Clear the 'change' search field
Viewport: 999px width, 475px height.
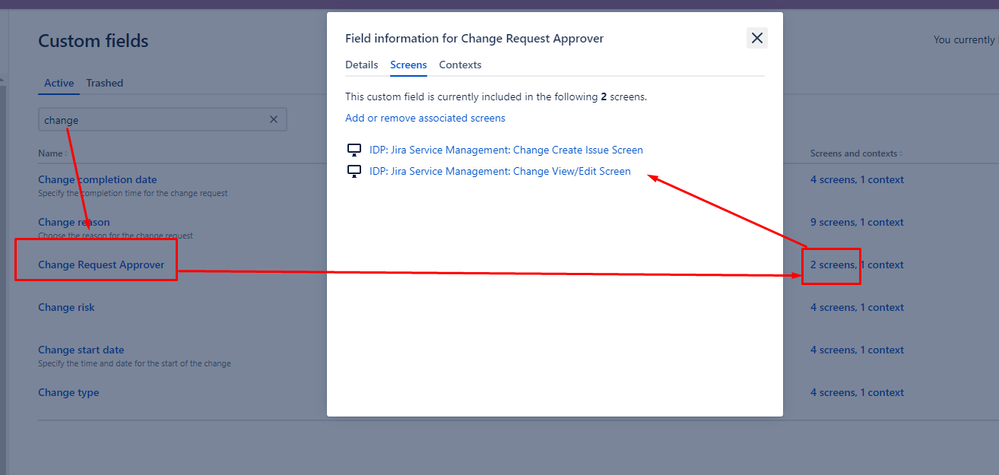[x=274, y=120]
